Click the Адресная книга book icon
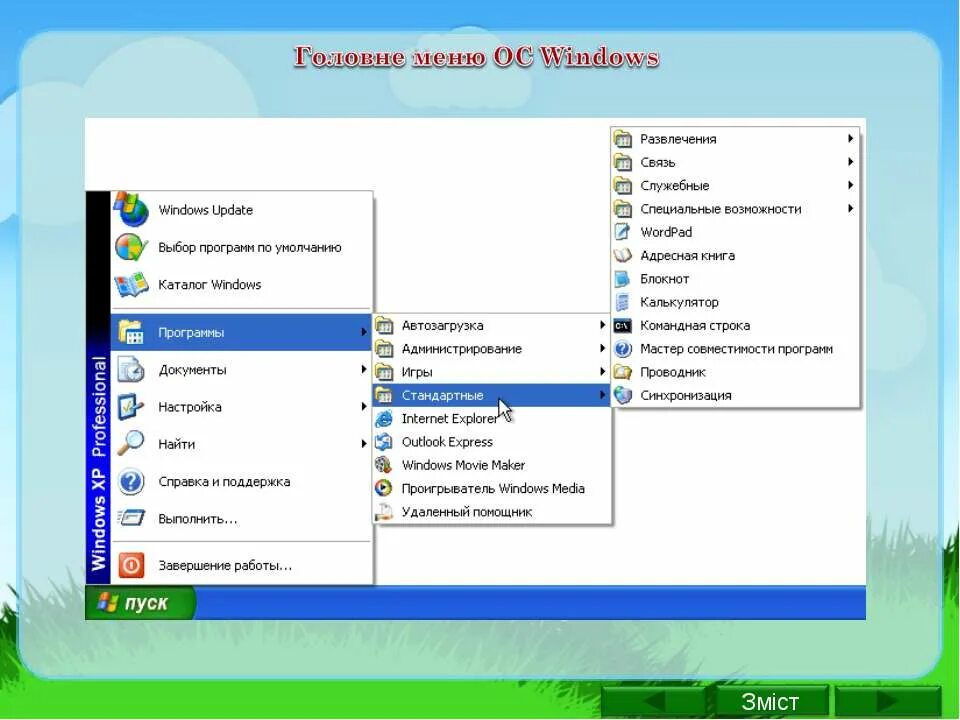The height and width of the screenshot is (720, 960). click(623, 255)
